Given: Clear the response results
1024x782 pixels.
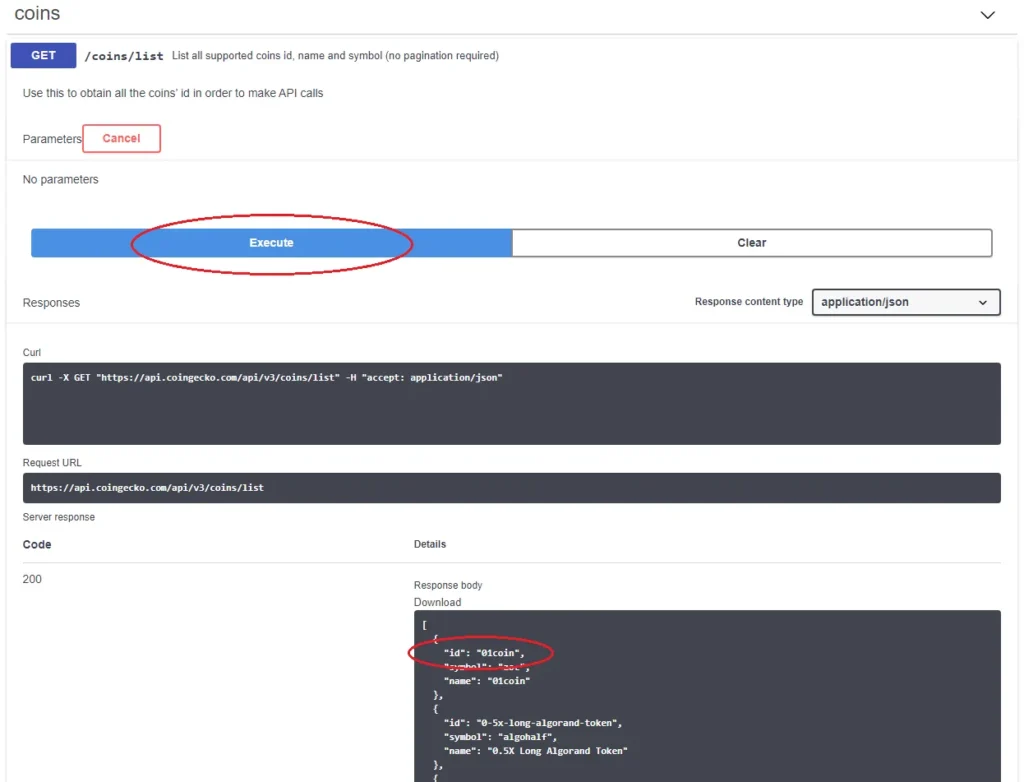Looking at the screenshot, I should [x=752, y=243].
